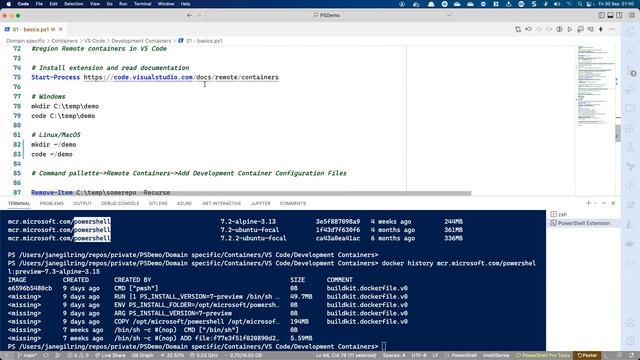Select the 01 - basics.ps1 editor tab
640x360 pixels.
pyautogui.click(x=33, y=29)
